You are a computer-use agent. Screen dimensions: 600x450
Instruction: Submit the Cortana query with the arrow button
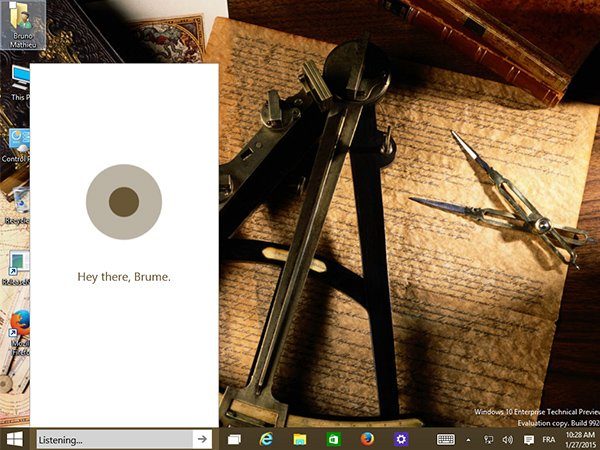point(202,439)
